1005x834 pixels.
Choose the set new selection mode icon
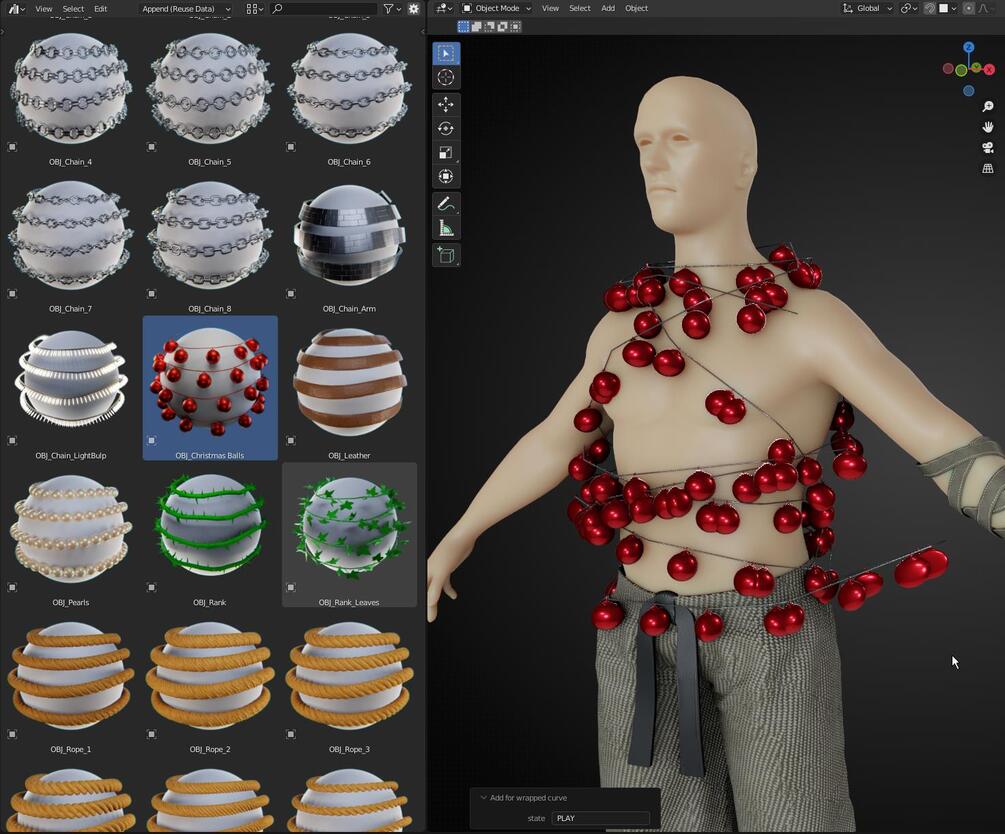click(x=463, y=26)
